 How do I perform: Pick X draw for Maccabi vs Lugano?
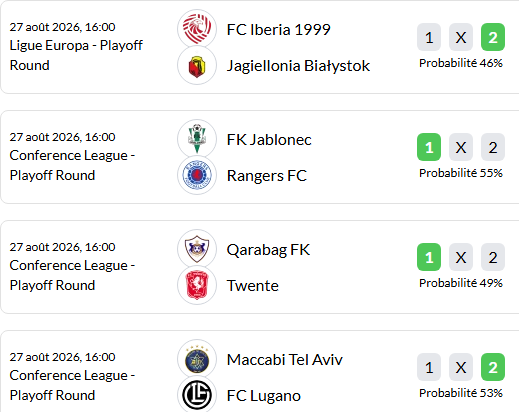pos(461,367)
